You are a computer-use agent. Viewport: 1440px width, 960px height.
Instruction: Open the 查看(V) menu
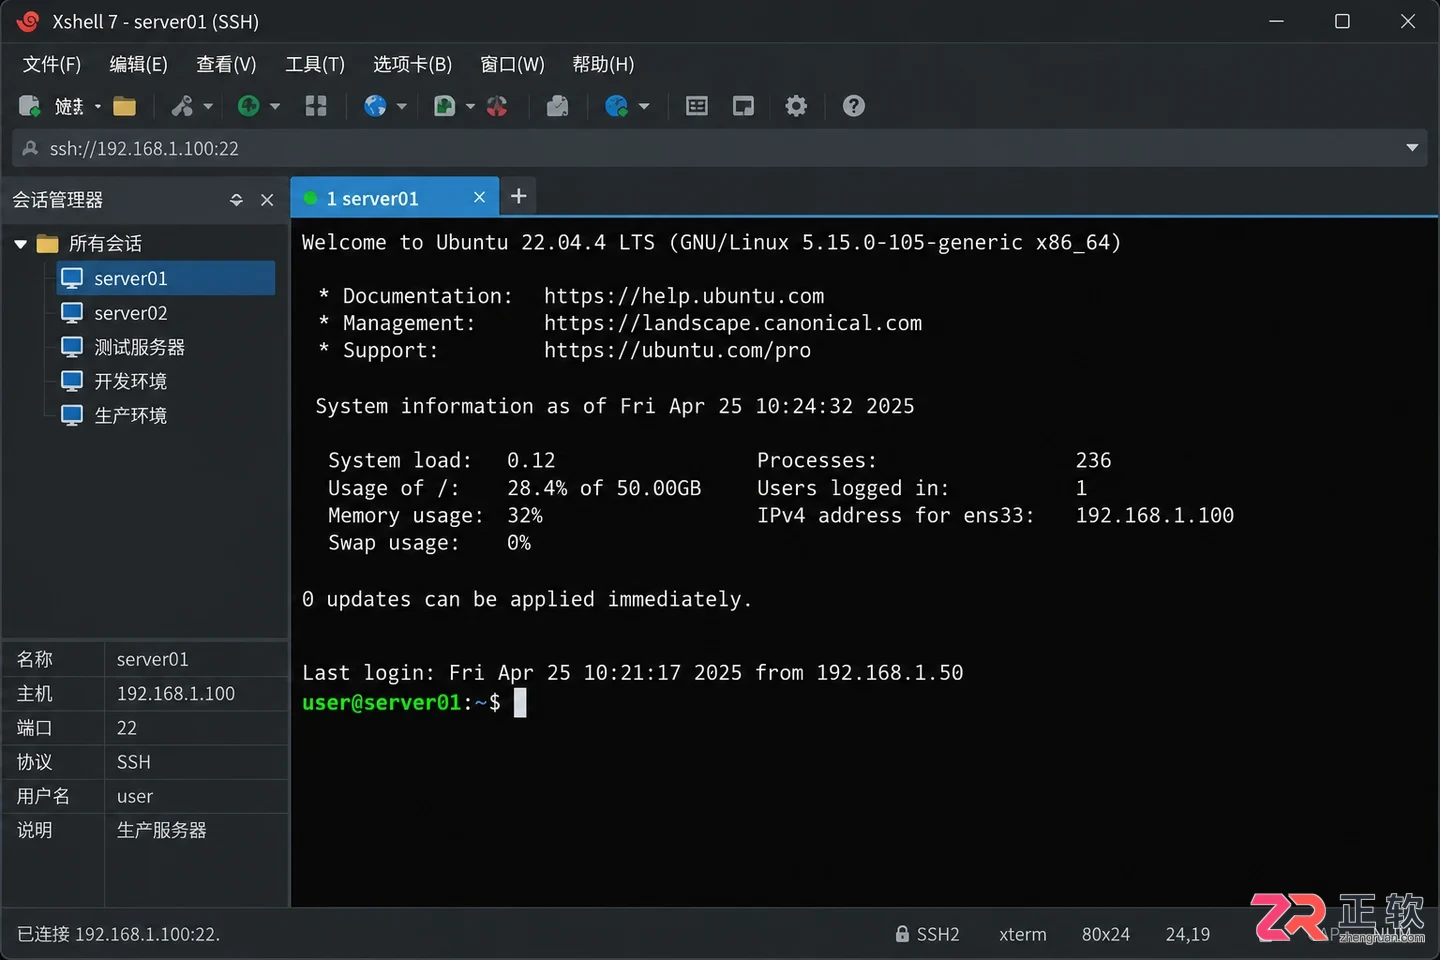click(226, 64)
